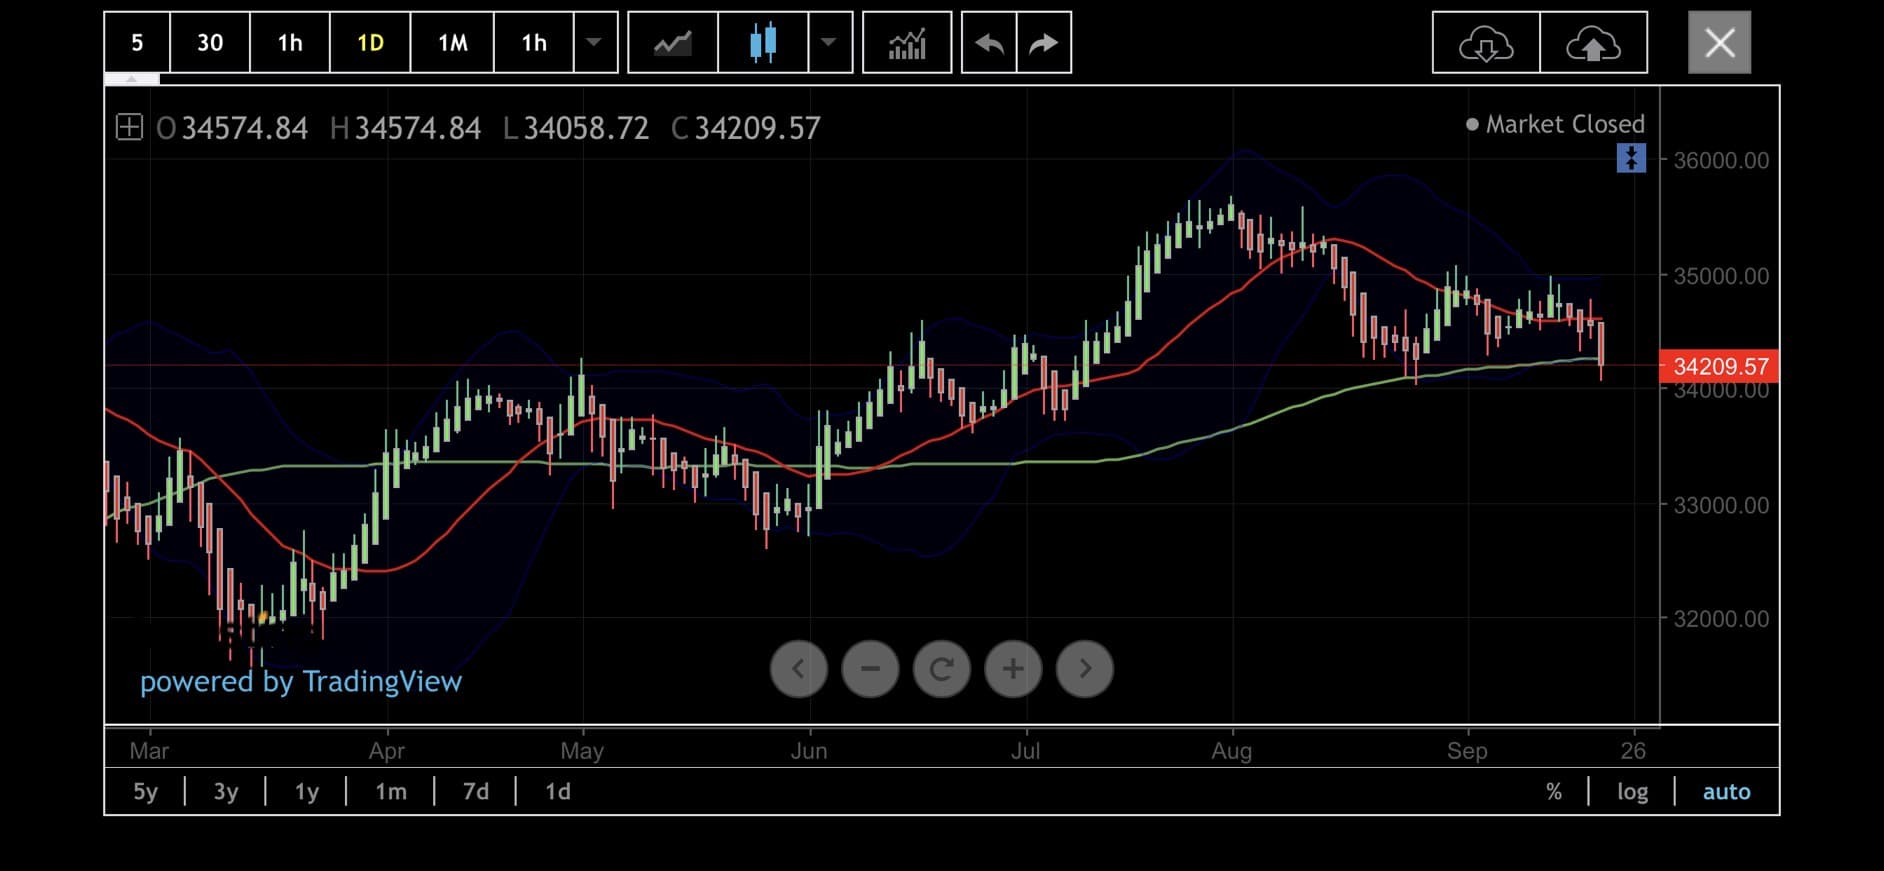Zoom out with the minus button
This screenshot has width=1884, height=871.
(870, 669)
